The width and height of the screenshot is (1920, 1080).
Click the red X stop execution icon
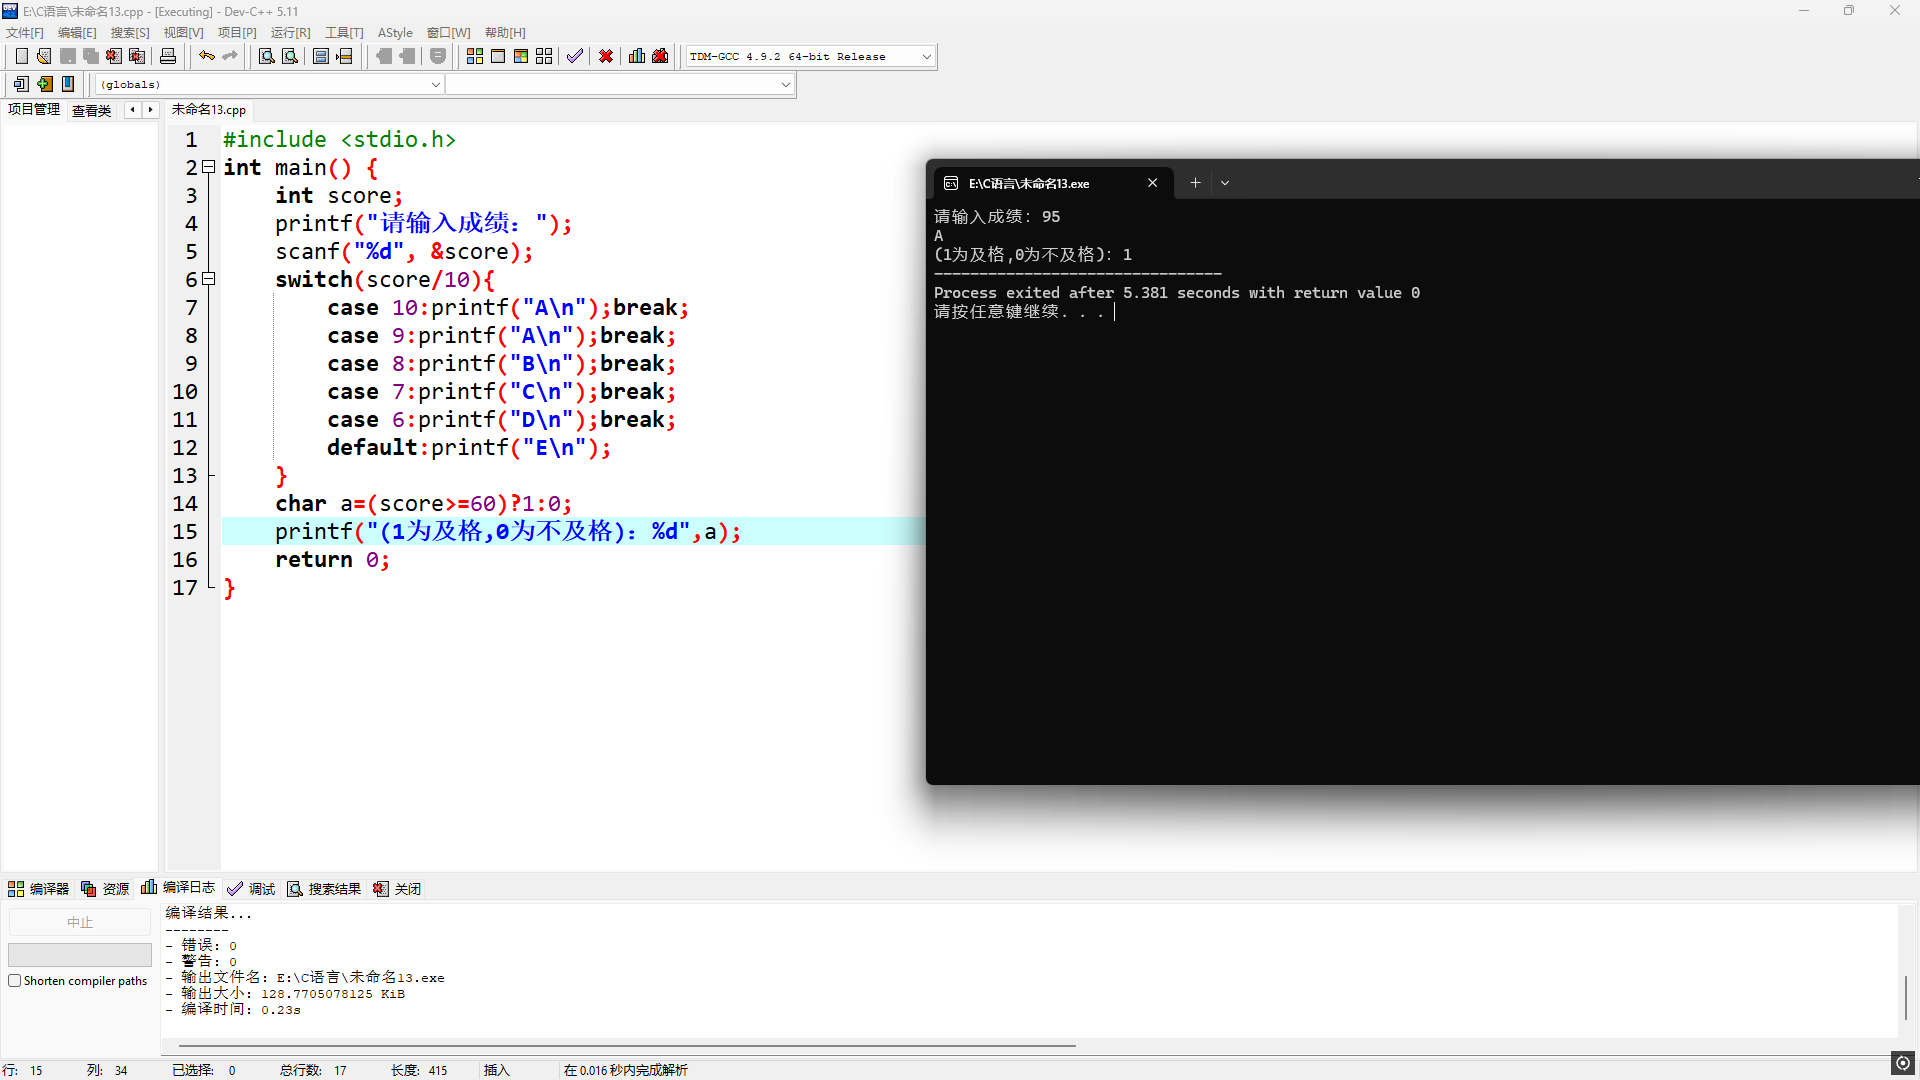click(606, 56)
